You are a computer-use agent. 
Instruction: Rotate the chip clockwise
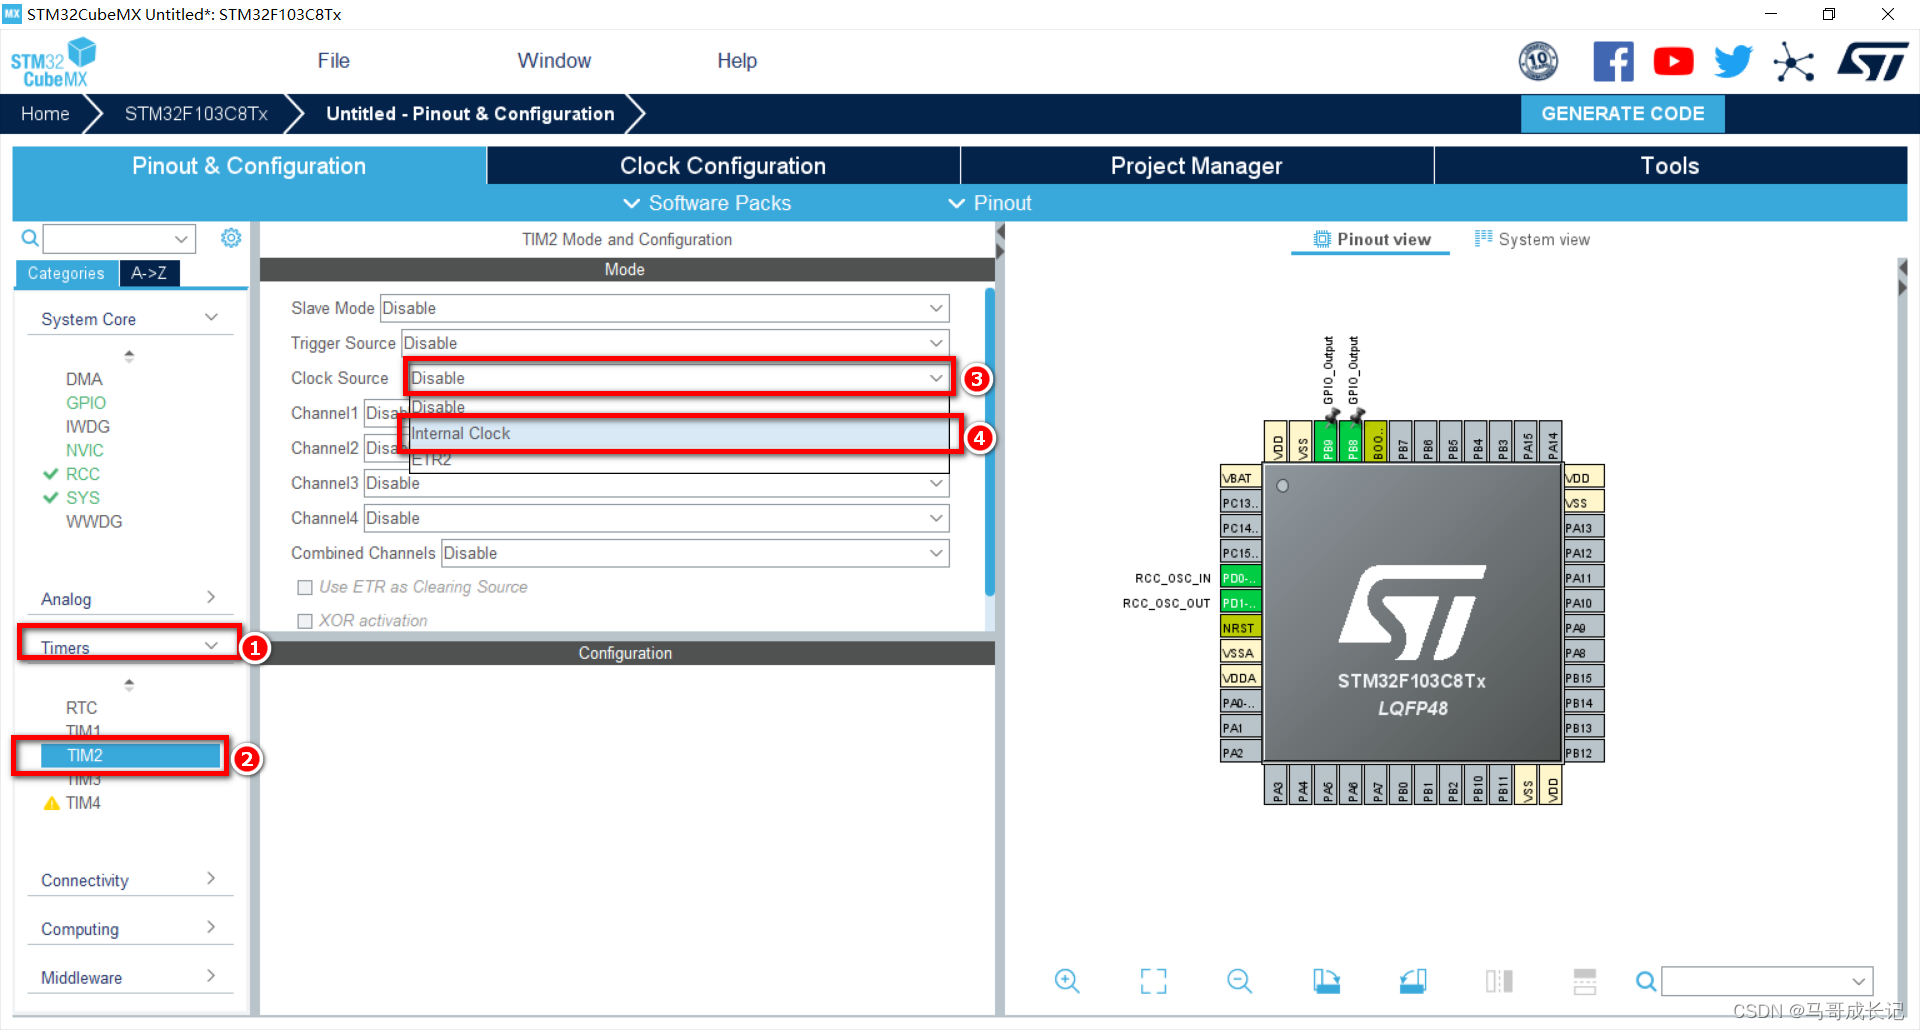[x=1326, y=981]
